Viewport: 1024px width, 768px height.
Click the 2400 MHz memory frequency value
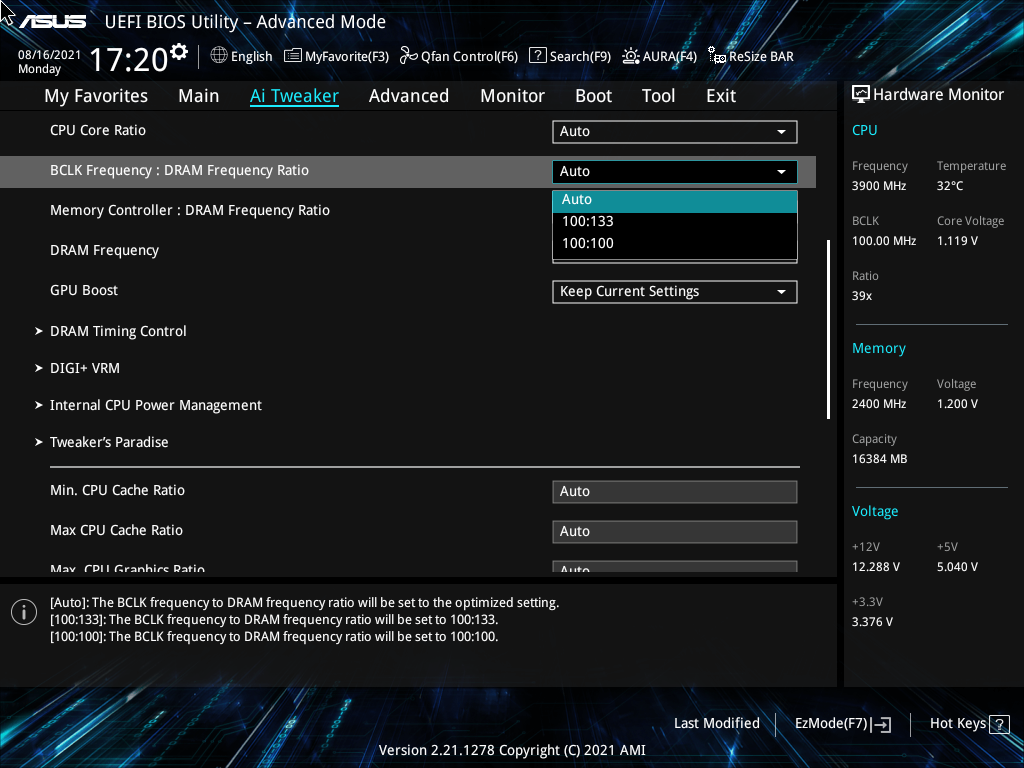[879, 404]
